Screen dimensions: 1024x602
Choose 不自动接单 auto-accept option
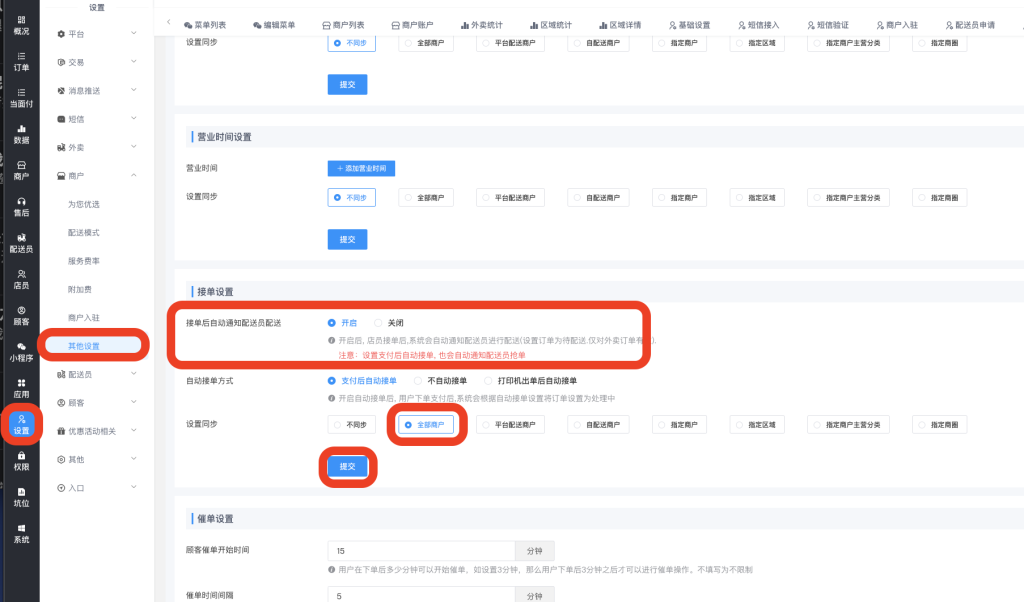tap(418, 381)
